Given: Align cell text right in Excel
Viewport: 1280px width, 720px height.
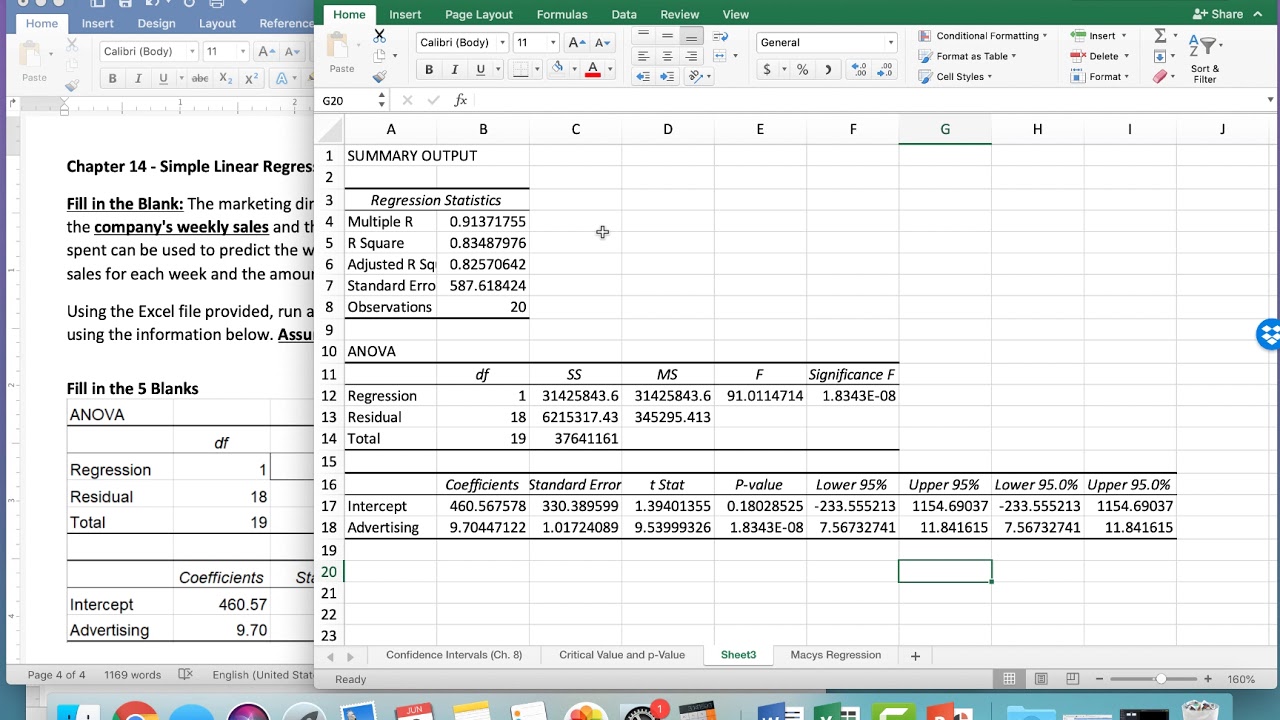Looking at the screenshot, I should (691, 56).
